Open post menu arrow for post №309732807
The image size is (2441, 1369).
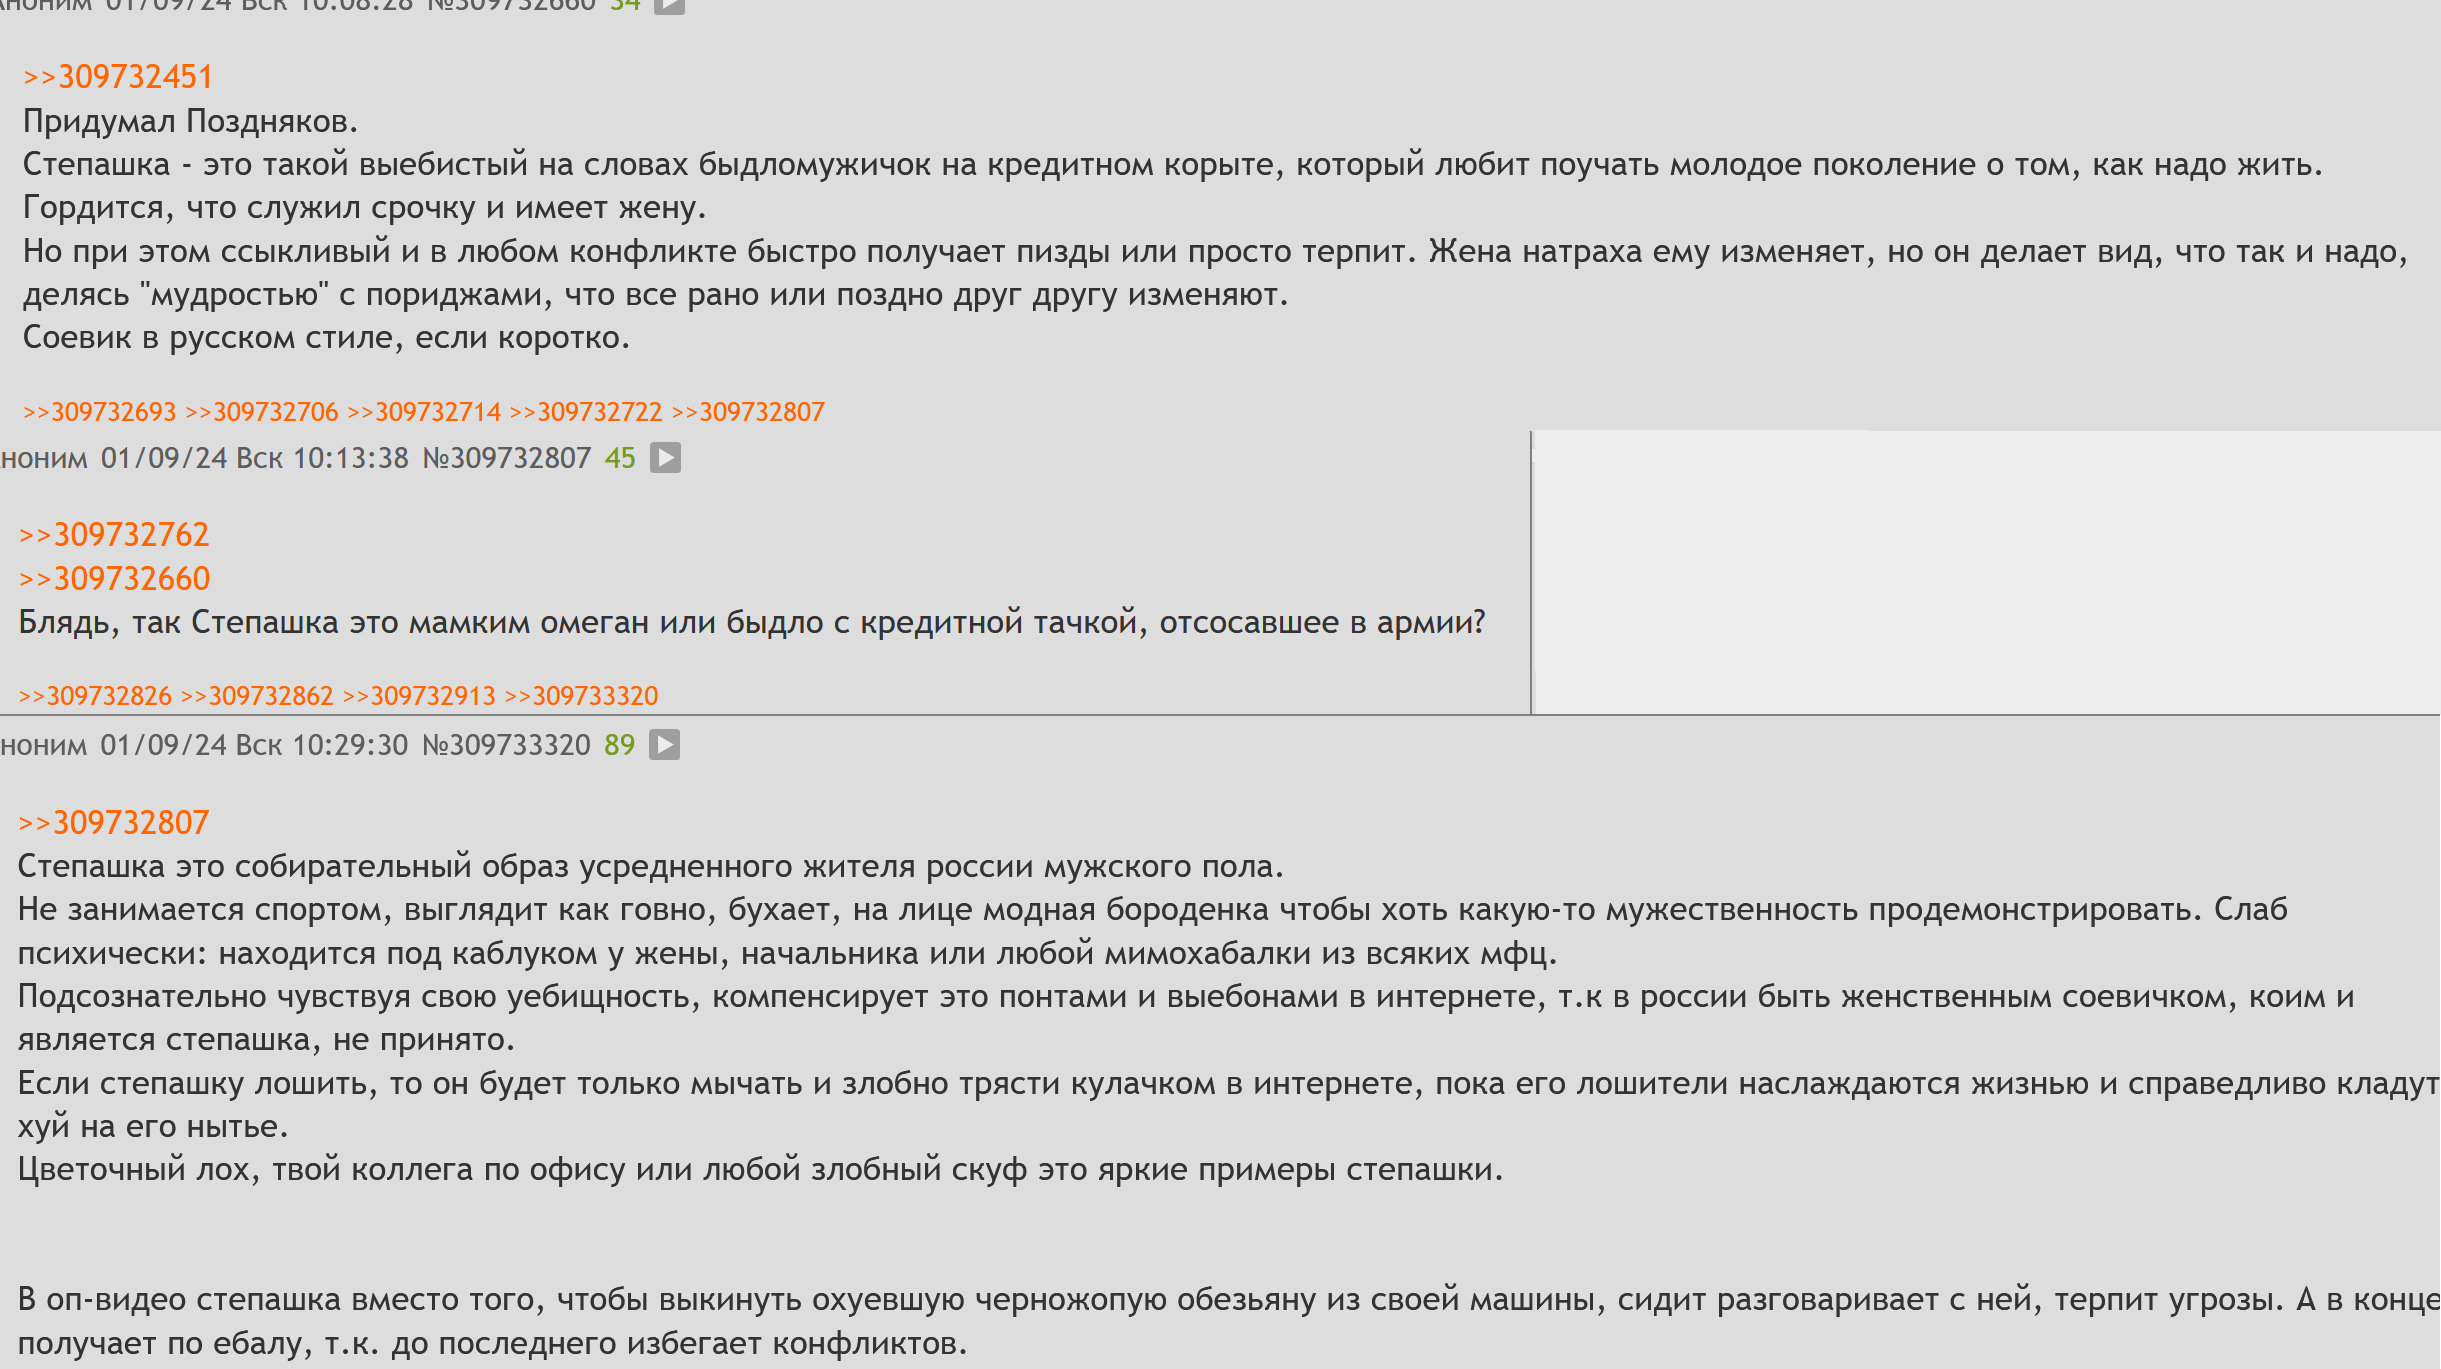(x=665, y=458)
